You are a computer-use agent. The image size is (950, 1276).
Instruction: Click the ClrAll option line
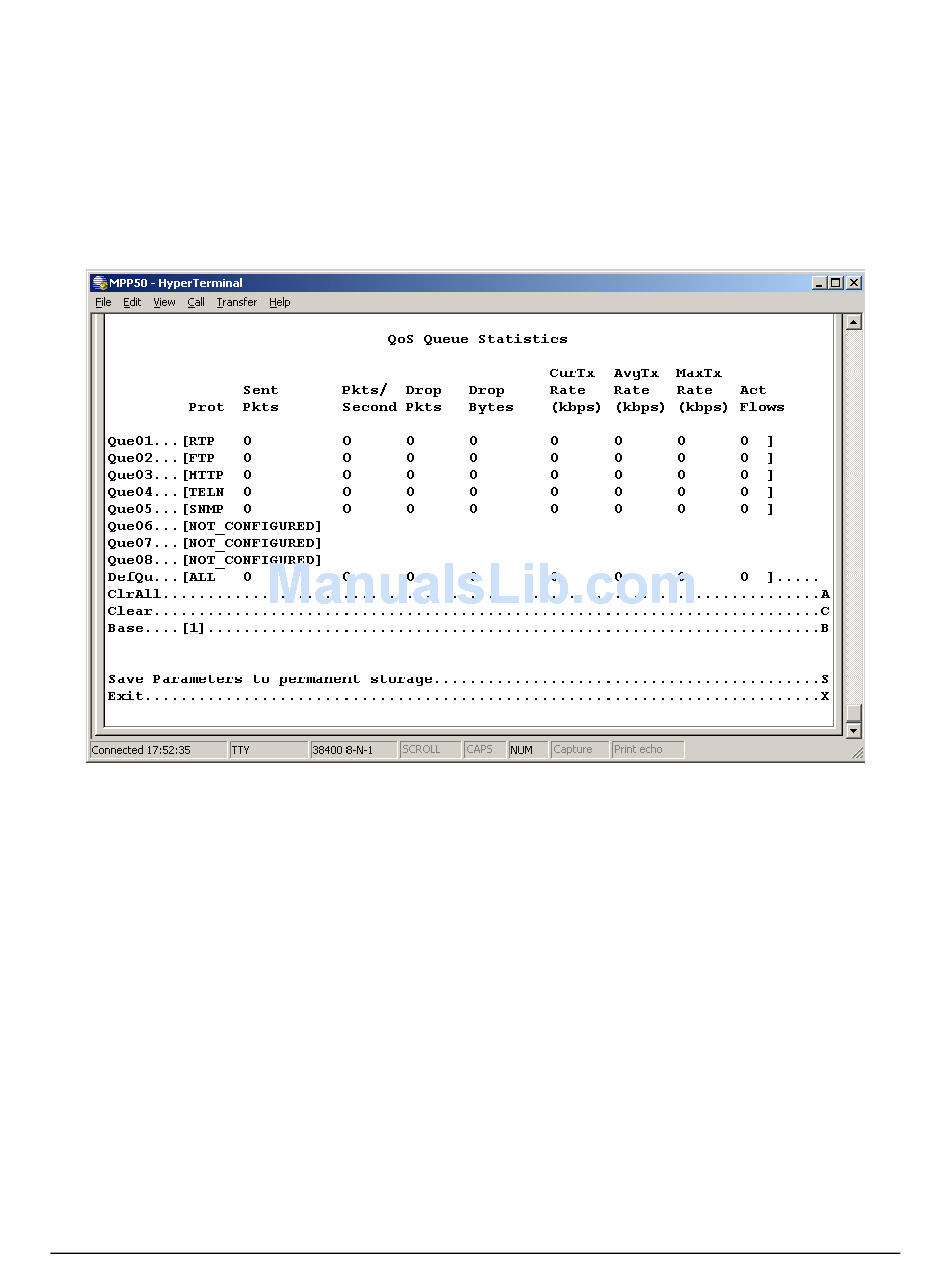(469, 594)
